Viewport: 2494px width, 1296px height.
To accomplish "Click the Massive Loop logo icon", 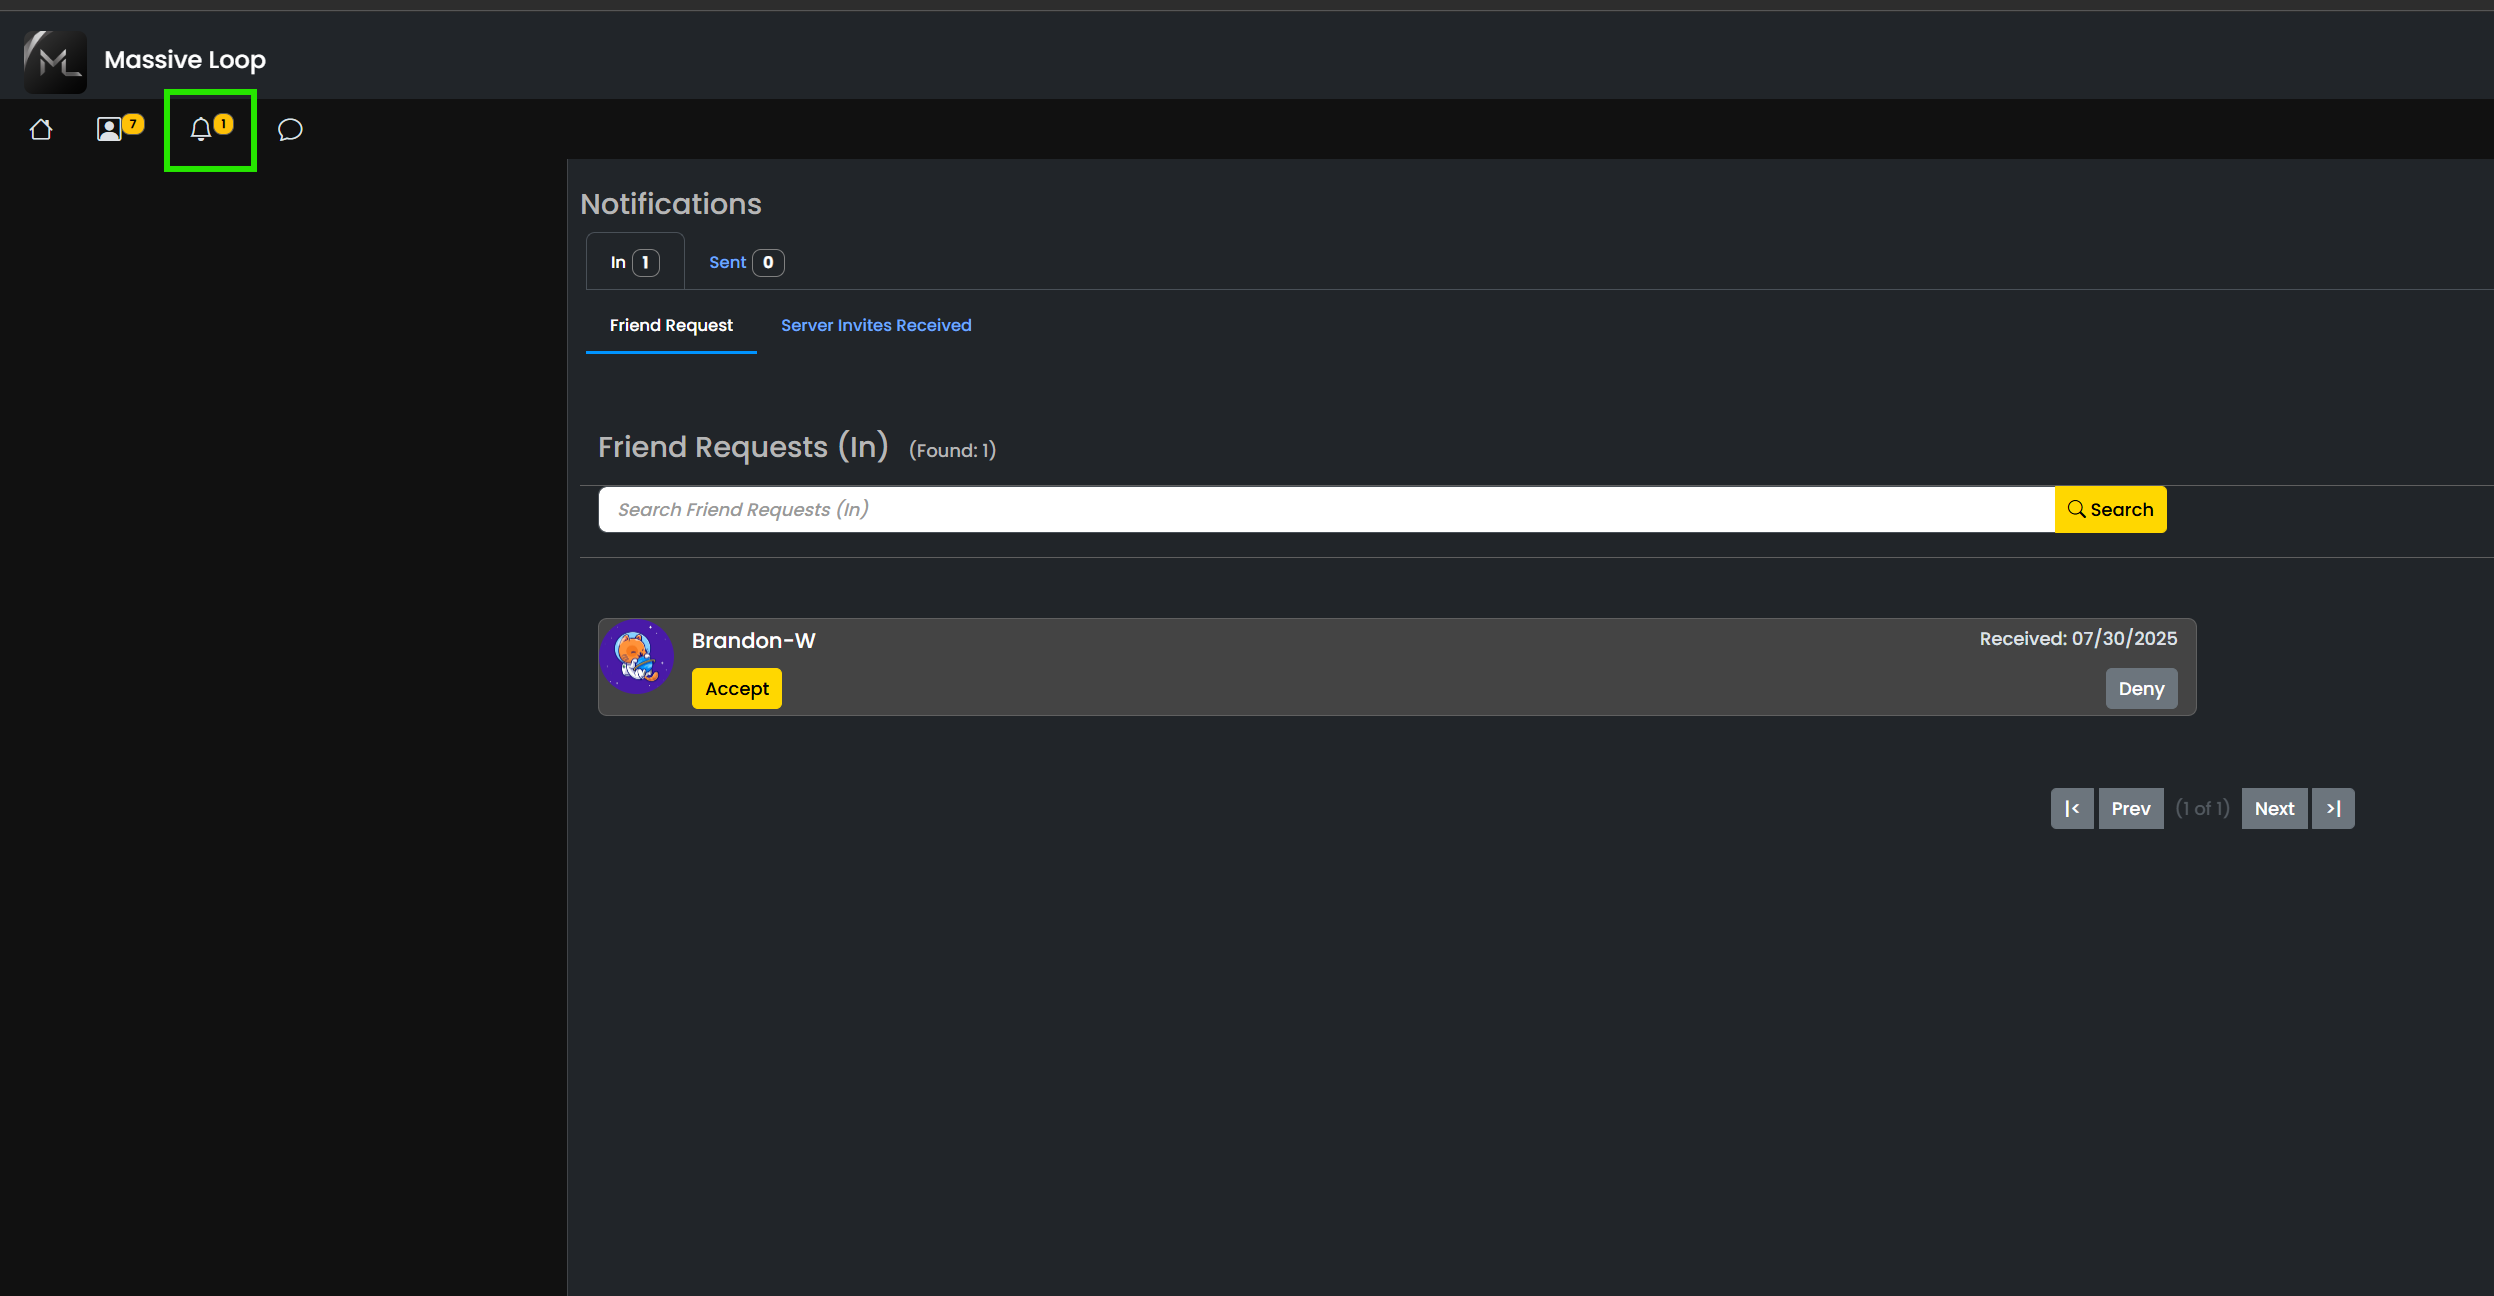I will click(x=55, y=61).
